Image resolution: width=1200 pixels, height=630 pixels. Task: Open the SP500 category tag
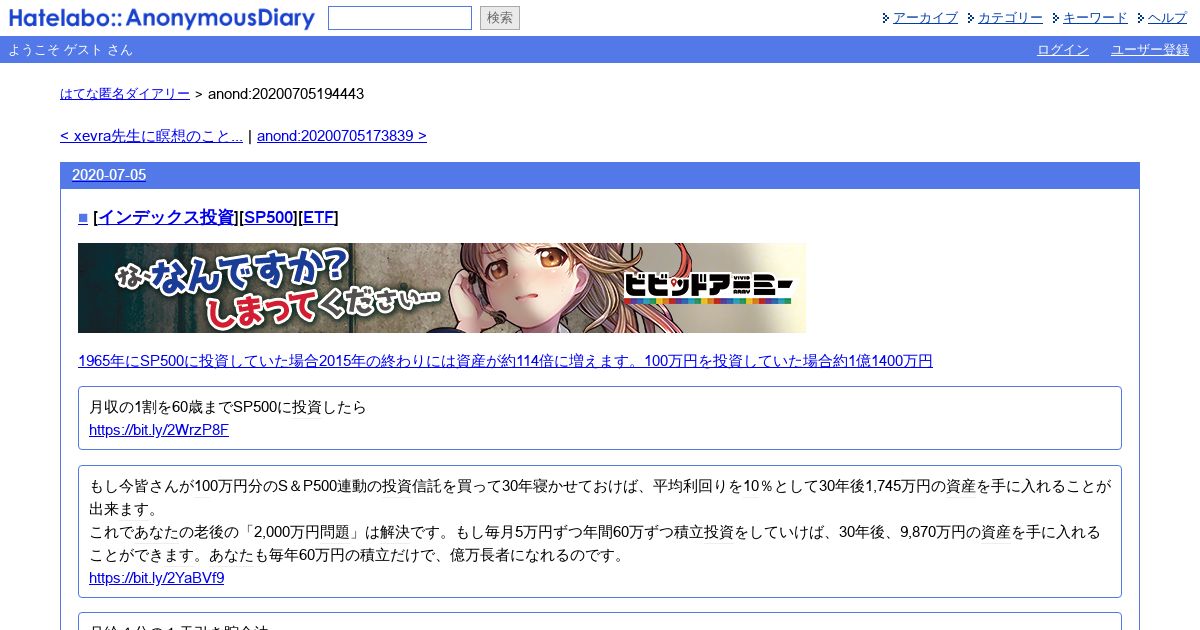coord(268,217)
